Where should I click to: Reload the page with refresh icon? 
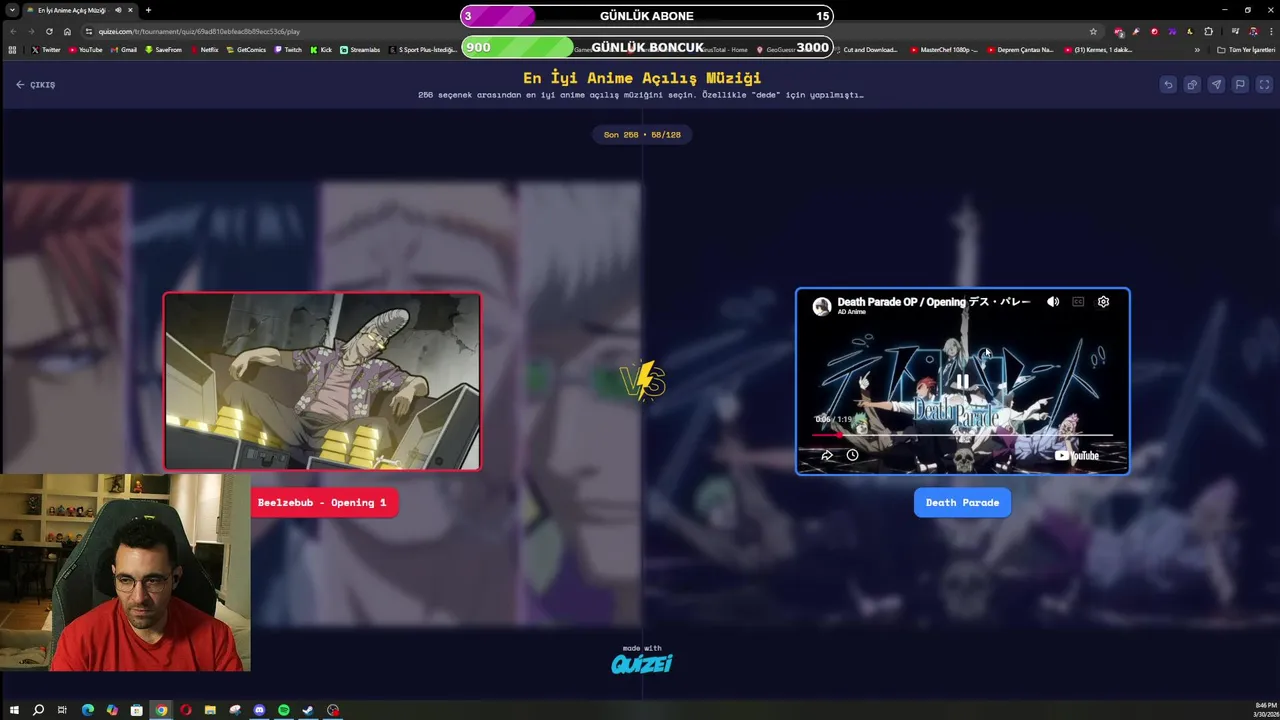click(49, 31)
